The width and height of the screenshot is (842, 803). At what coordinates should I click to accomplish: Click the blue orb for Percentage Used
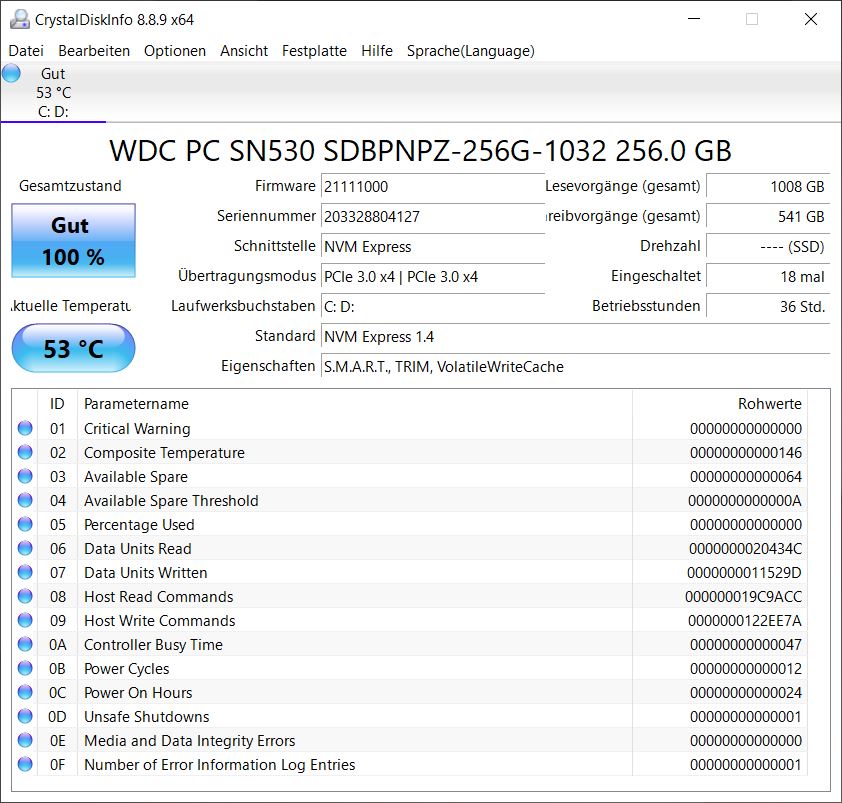(x=25, y=525)
